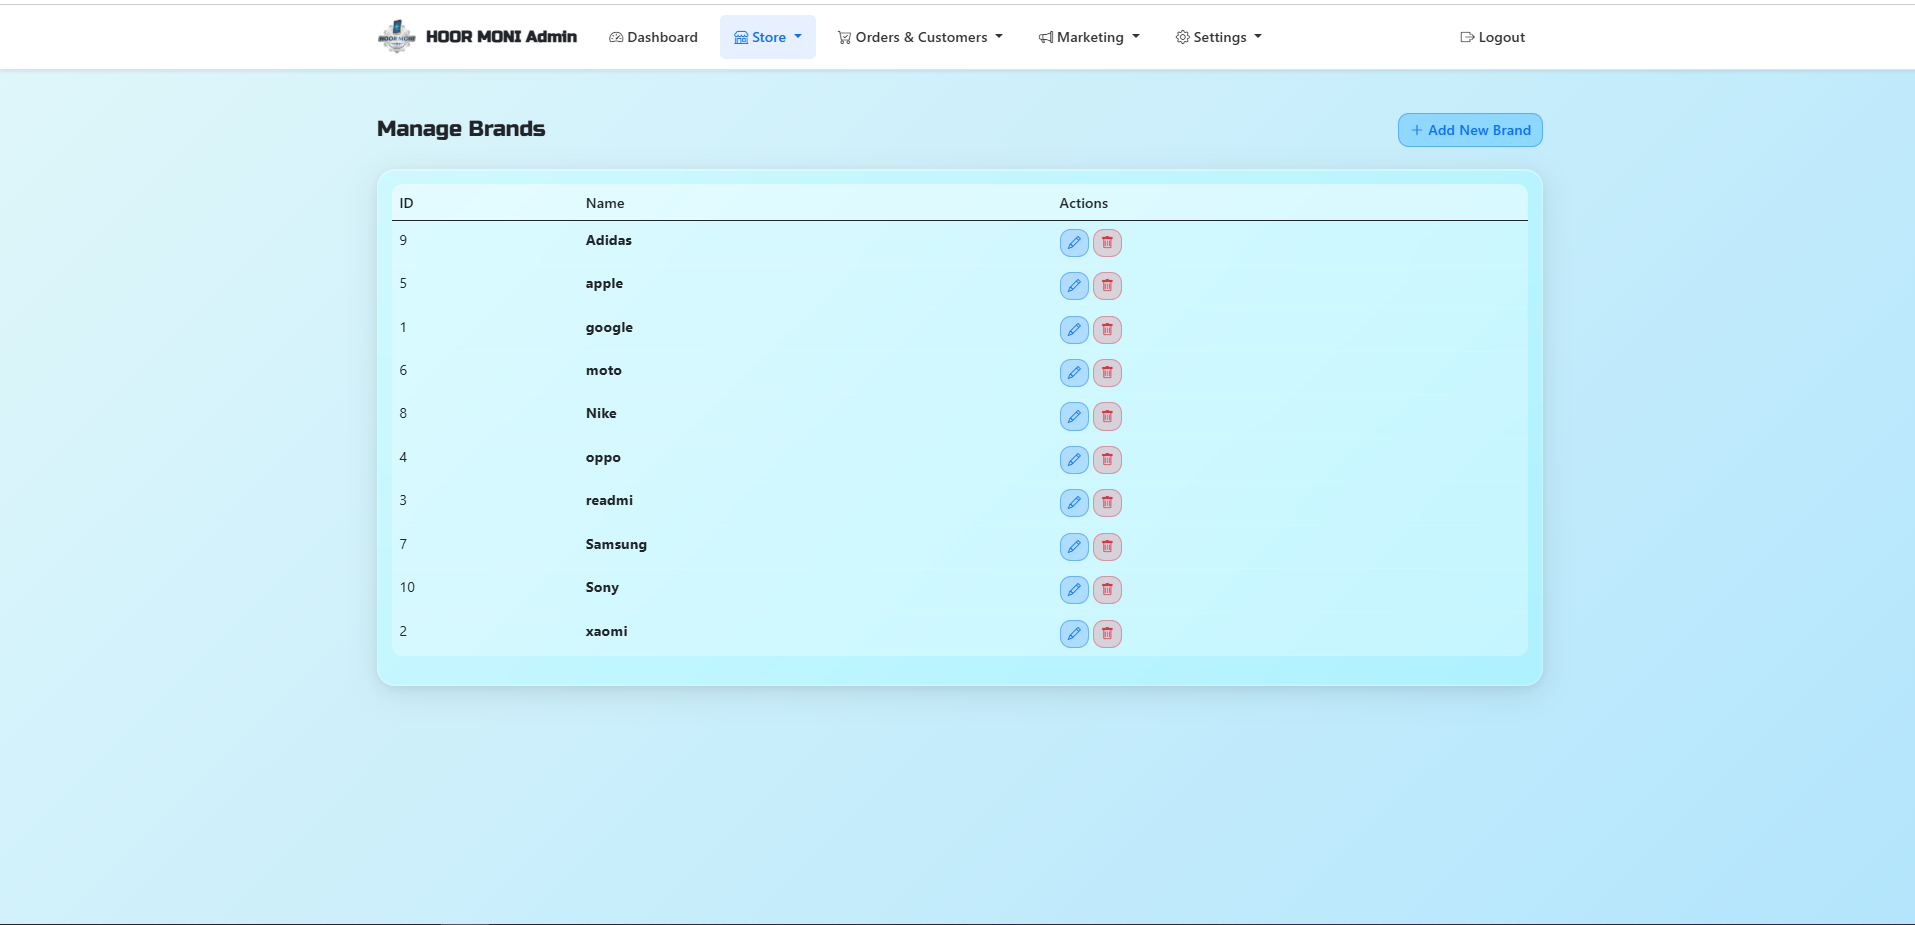Edit the Adidas brand
Screen dimensions: 1915x925
(1074, 243)
